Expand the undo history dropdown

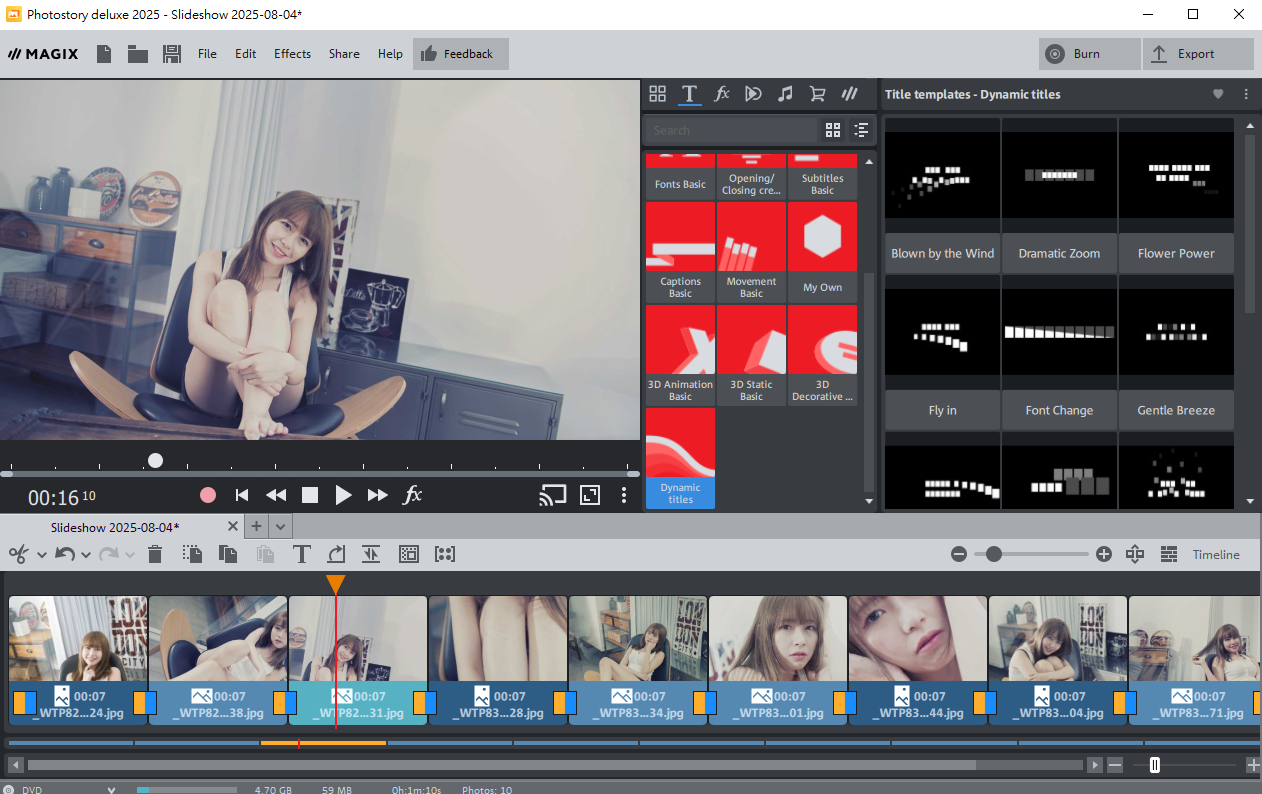point(86,555)
